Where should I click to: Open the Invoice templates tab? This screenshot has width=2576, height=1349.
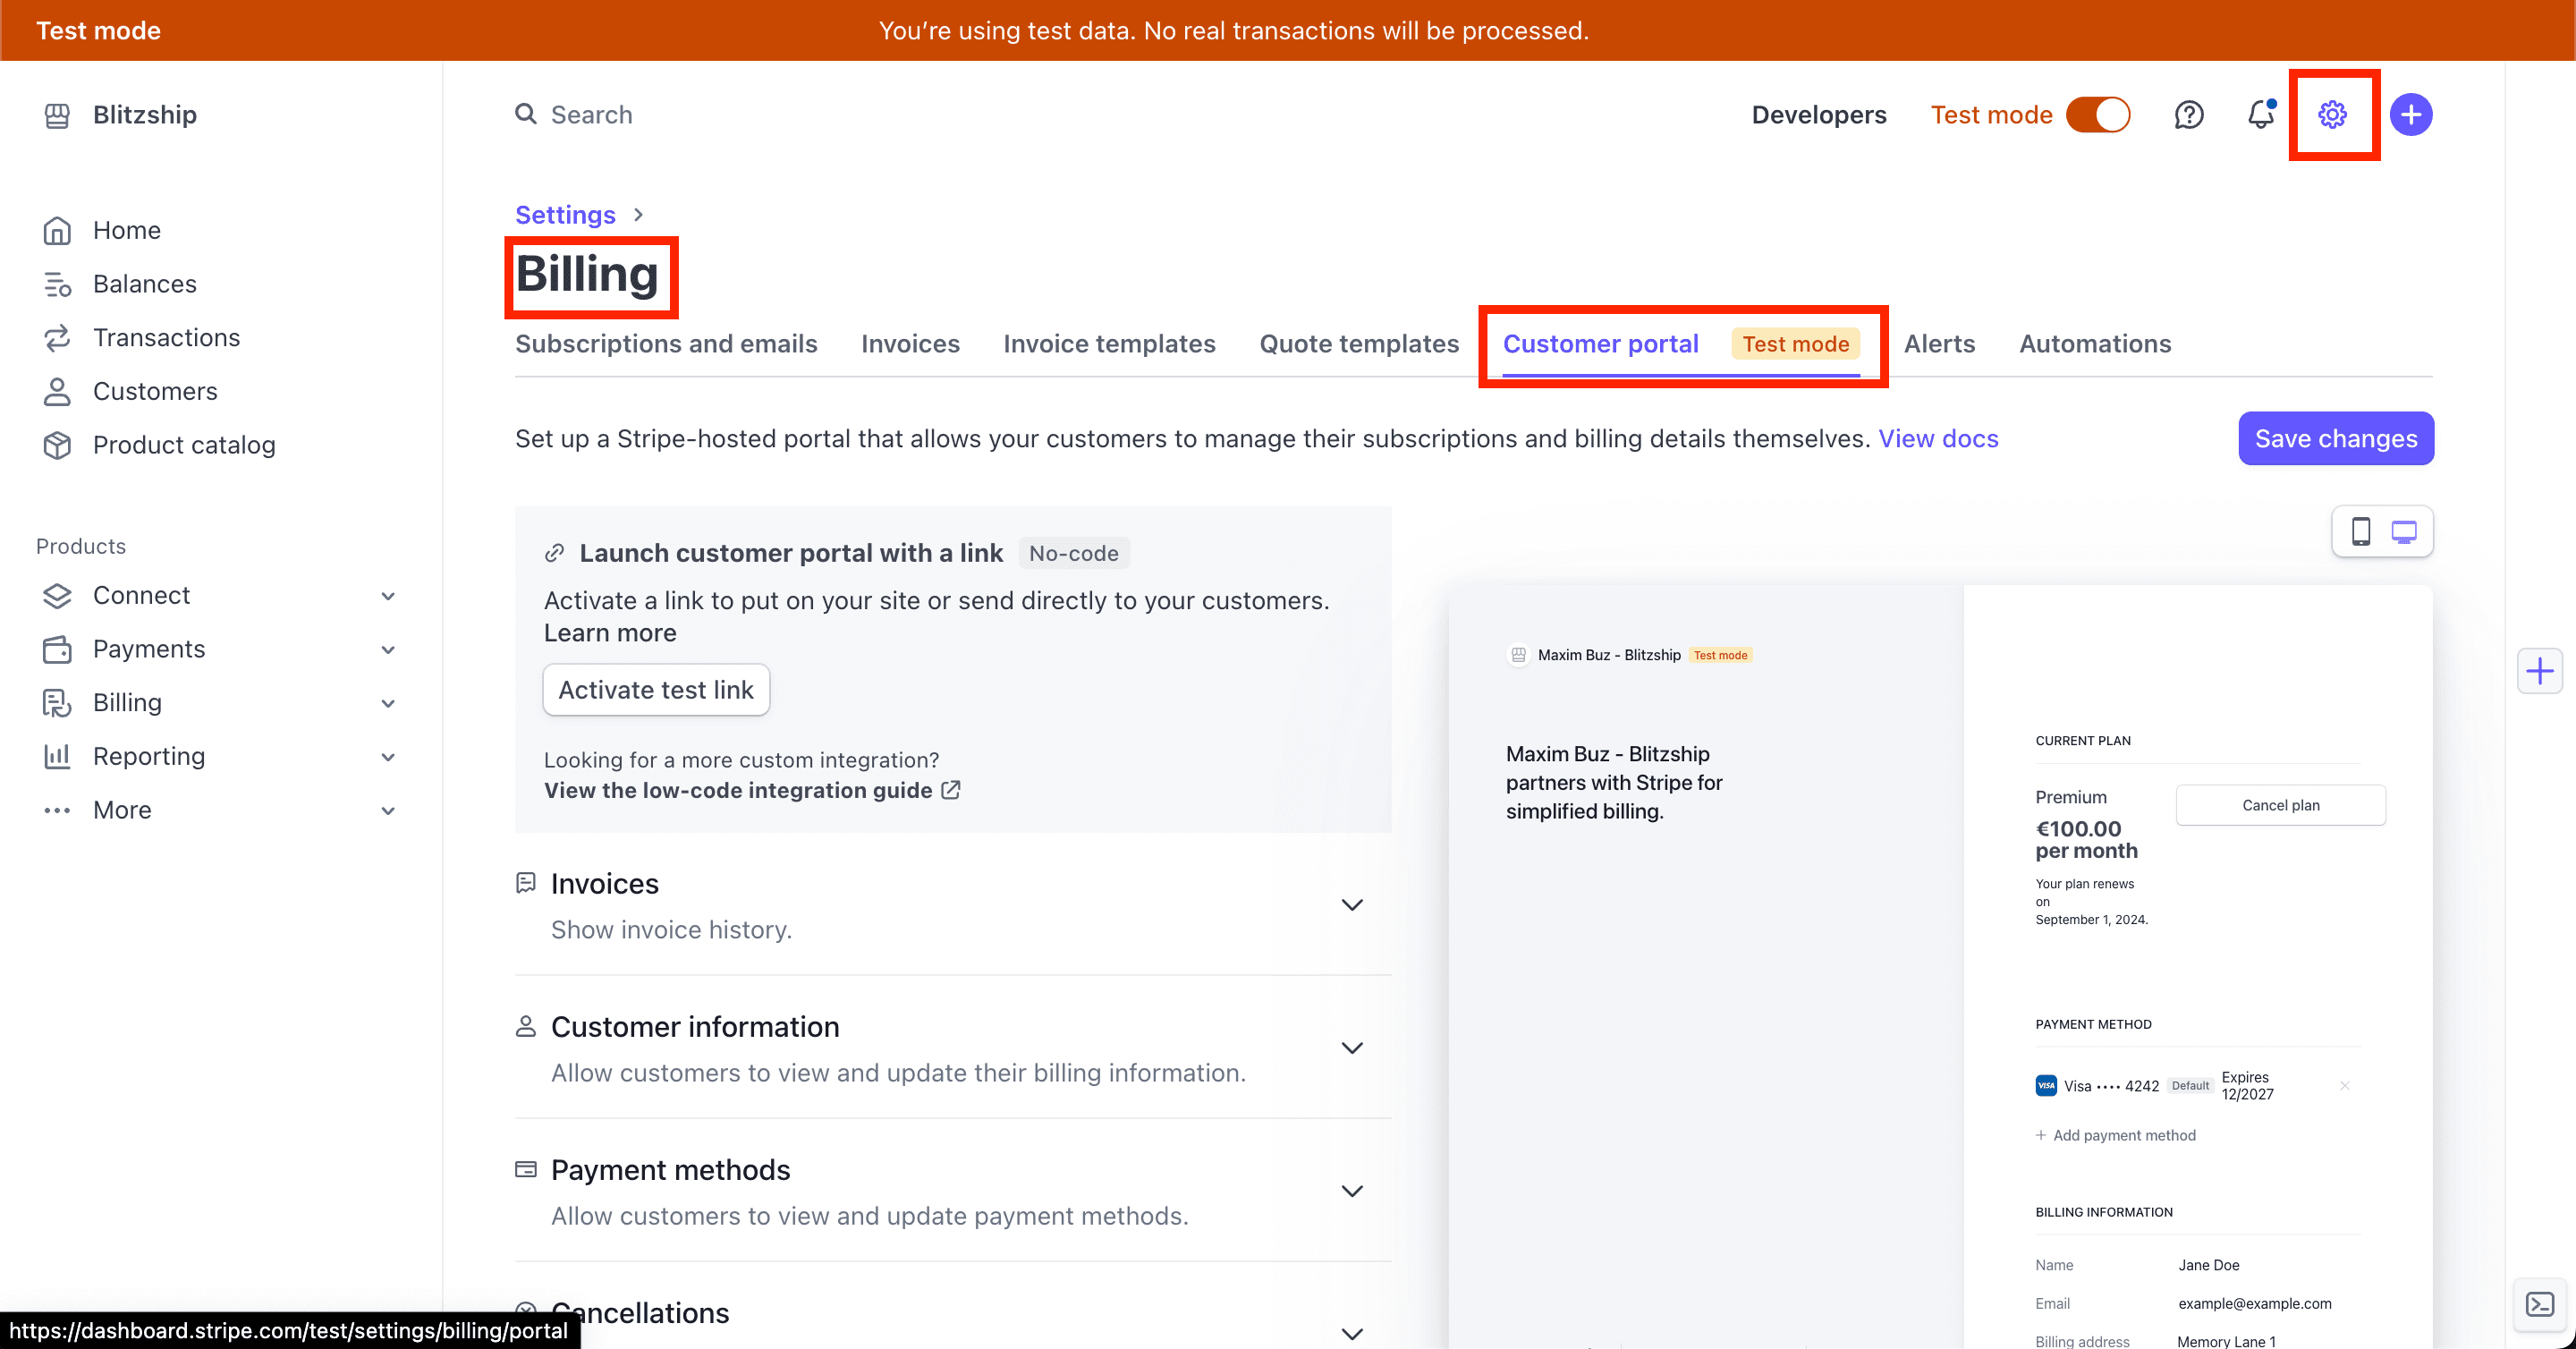pos(1109,343)
